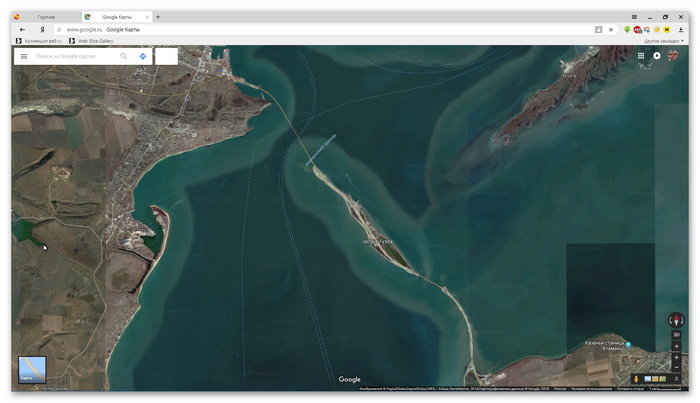This screenshot has height=403, width=700.
Task: Bookmark this page with the star
Action: (x=610, y=30)
